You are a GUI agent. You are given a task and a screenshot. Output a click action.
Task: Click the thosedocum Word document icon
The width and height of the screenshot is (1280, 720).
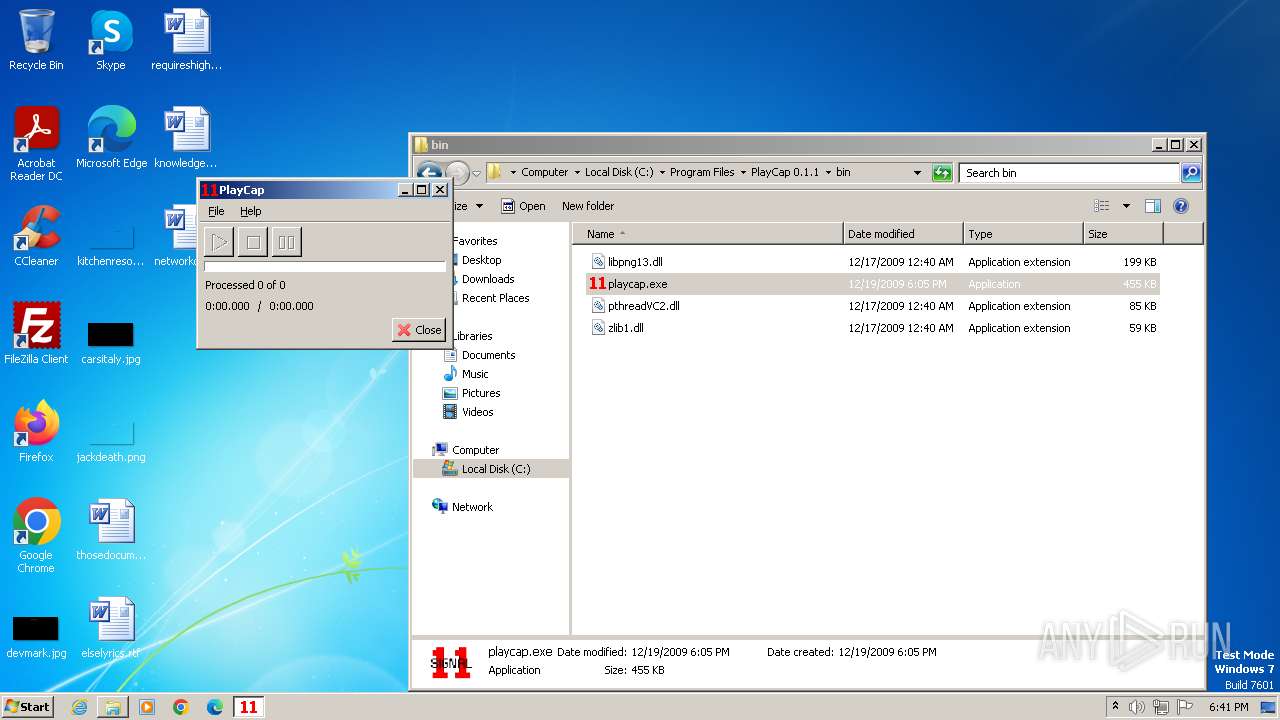click(x=111, y=529)
